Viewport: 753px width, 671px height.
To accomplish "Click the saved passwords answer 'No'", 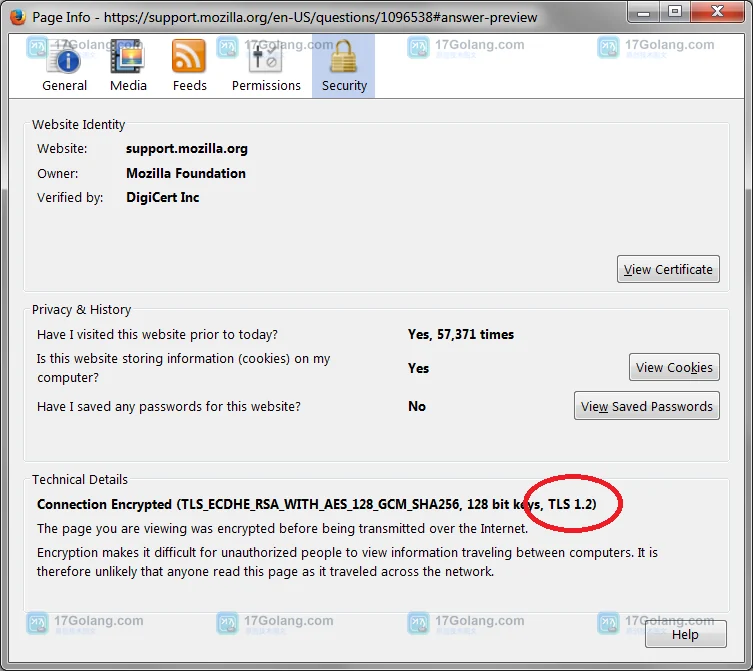I will [417, 406].
